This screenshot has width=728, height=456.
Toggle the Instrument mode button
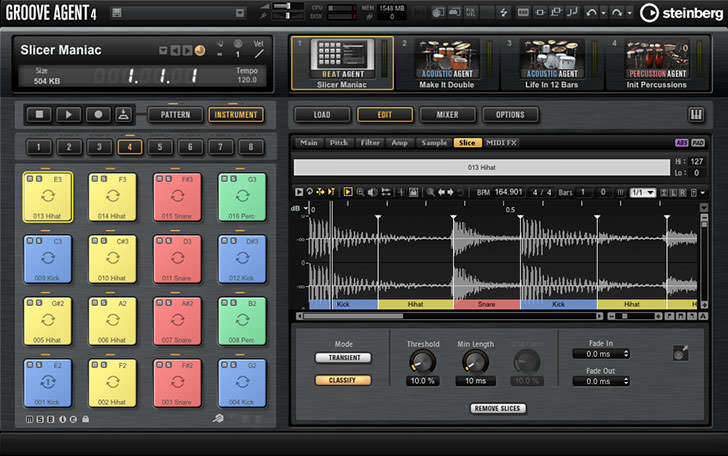[x=236, y=115]
